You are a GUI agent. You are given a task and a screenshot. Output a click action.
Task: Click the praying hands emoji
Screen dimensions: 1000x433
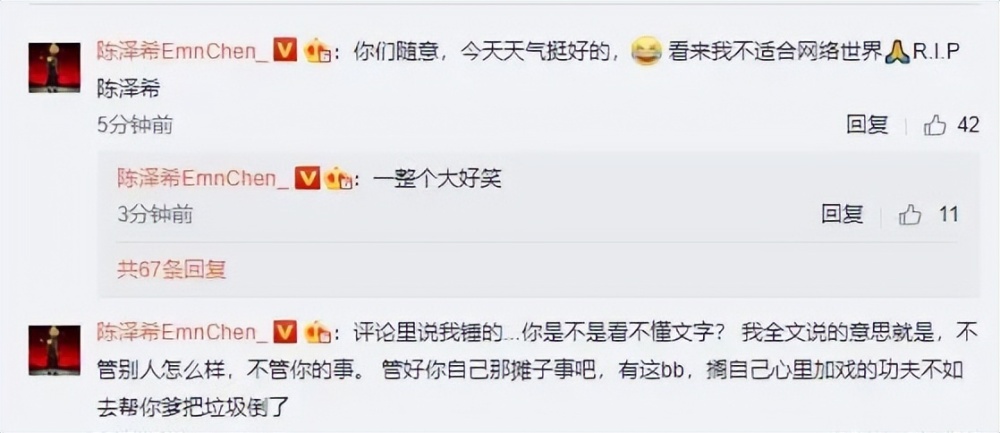[x=897, y=52]
